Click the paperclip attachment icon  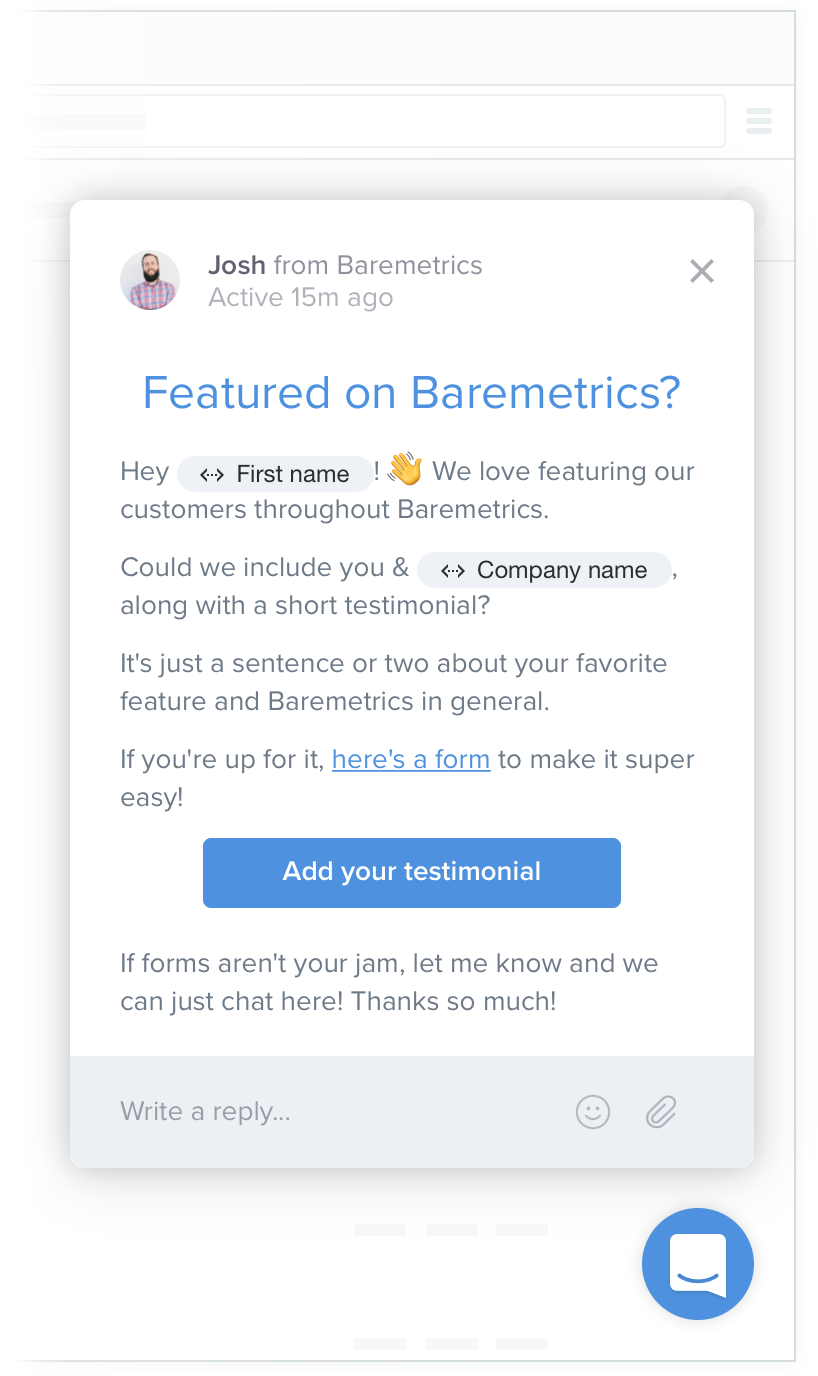tap(661, 1111)
